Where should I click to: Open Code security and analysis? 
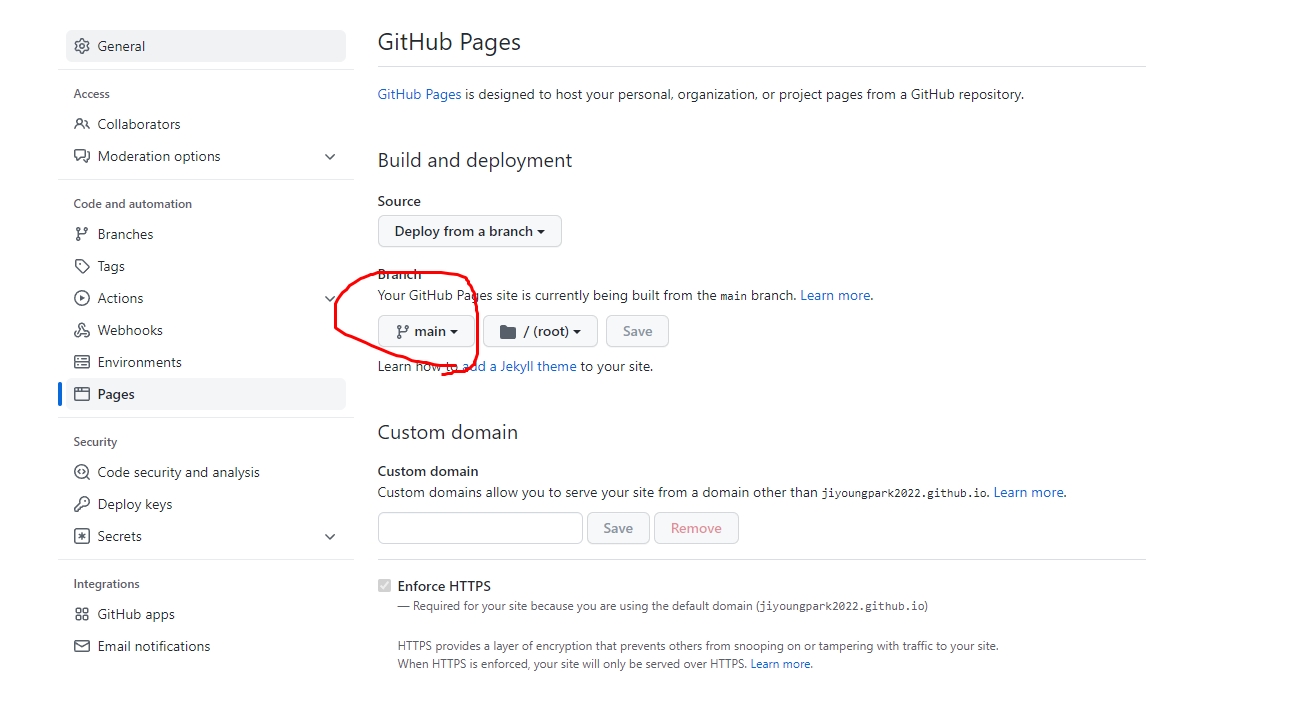[206, 472]
